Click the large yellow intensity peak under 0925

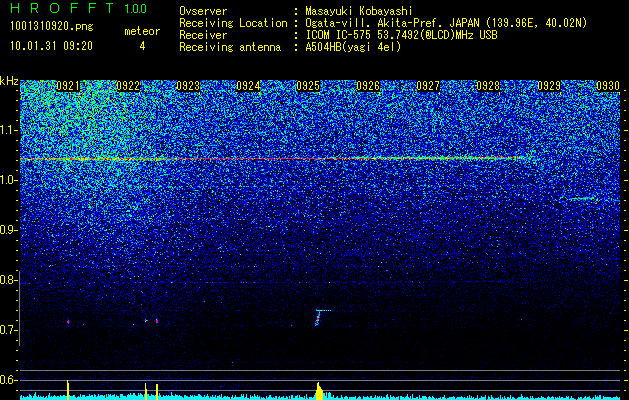pos(319,391)
